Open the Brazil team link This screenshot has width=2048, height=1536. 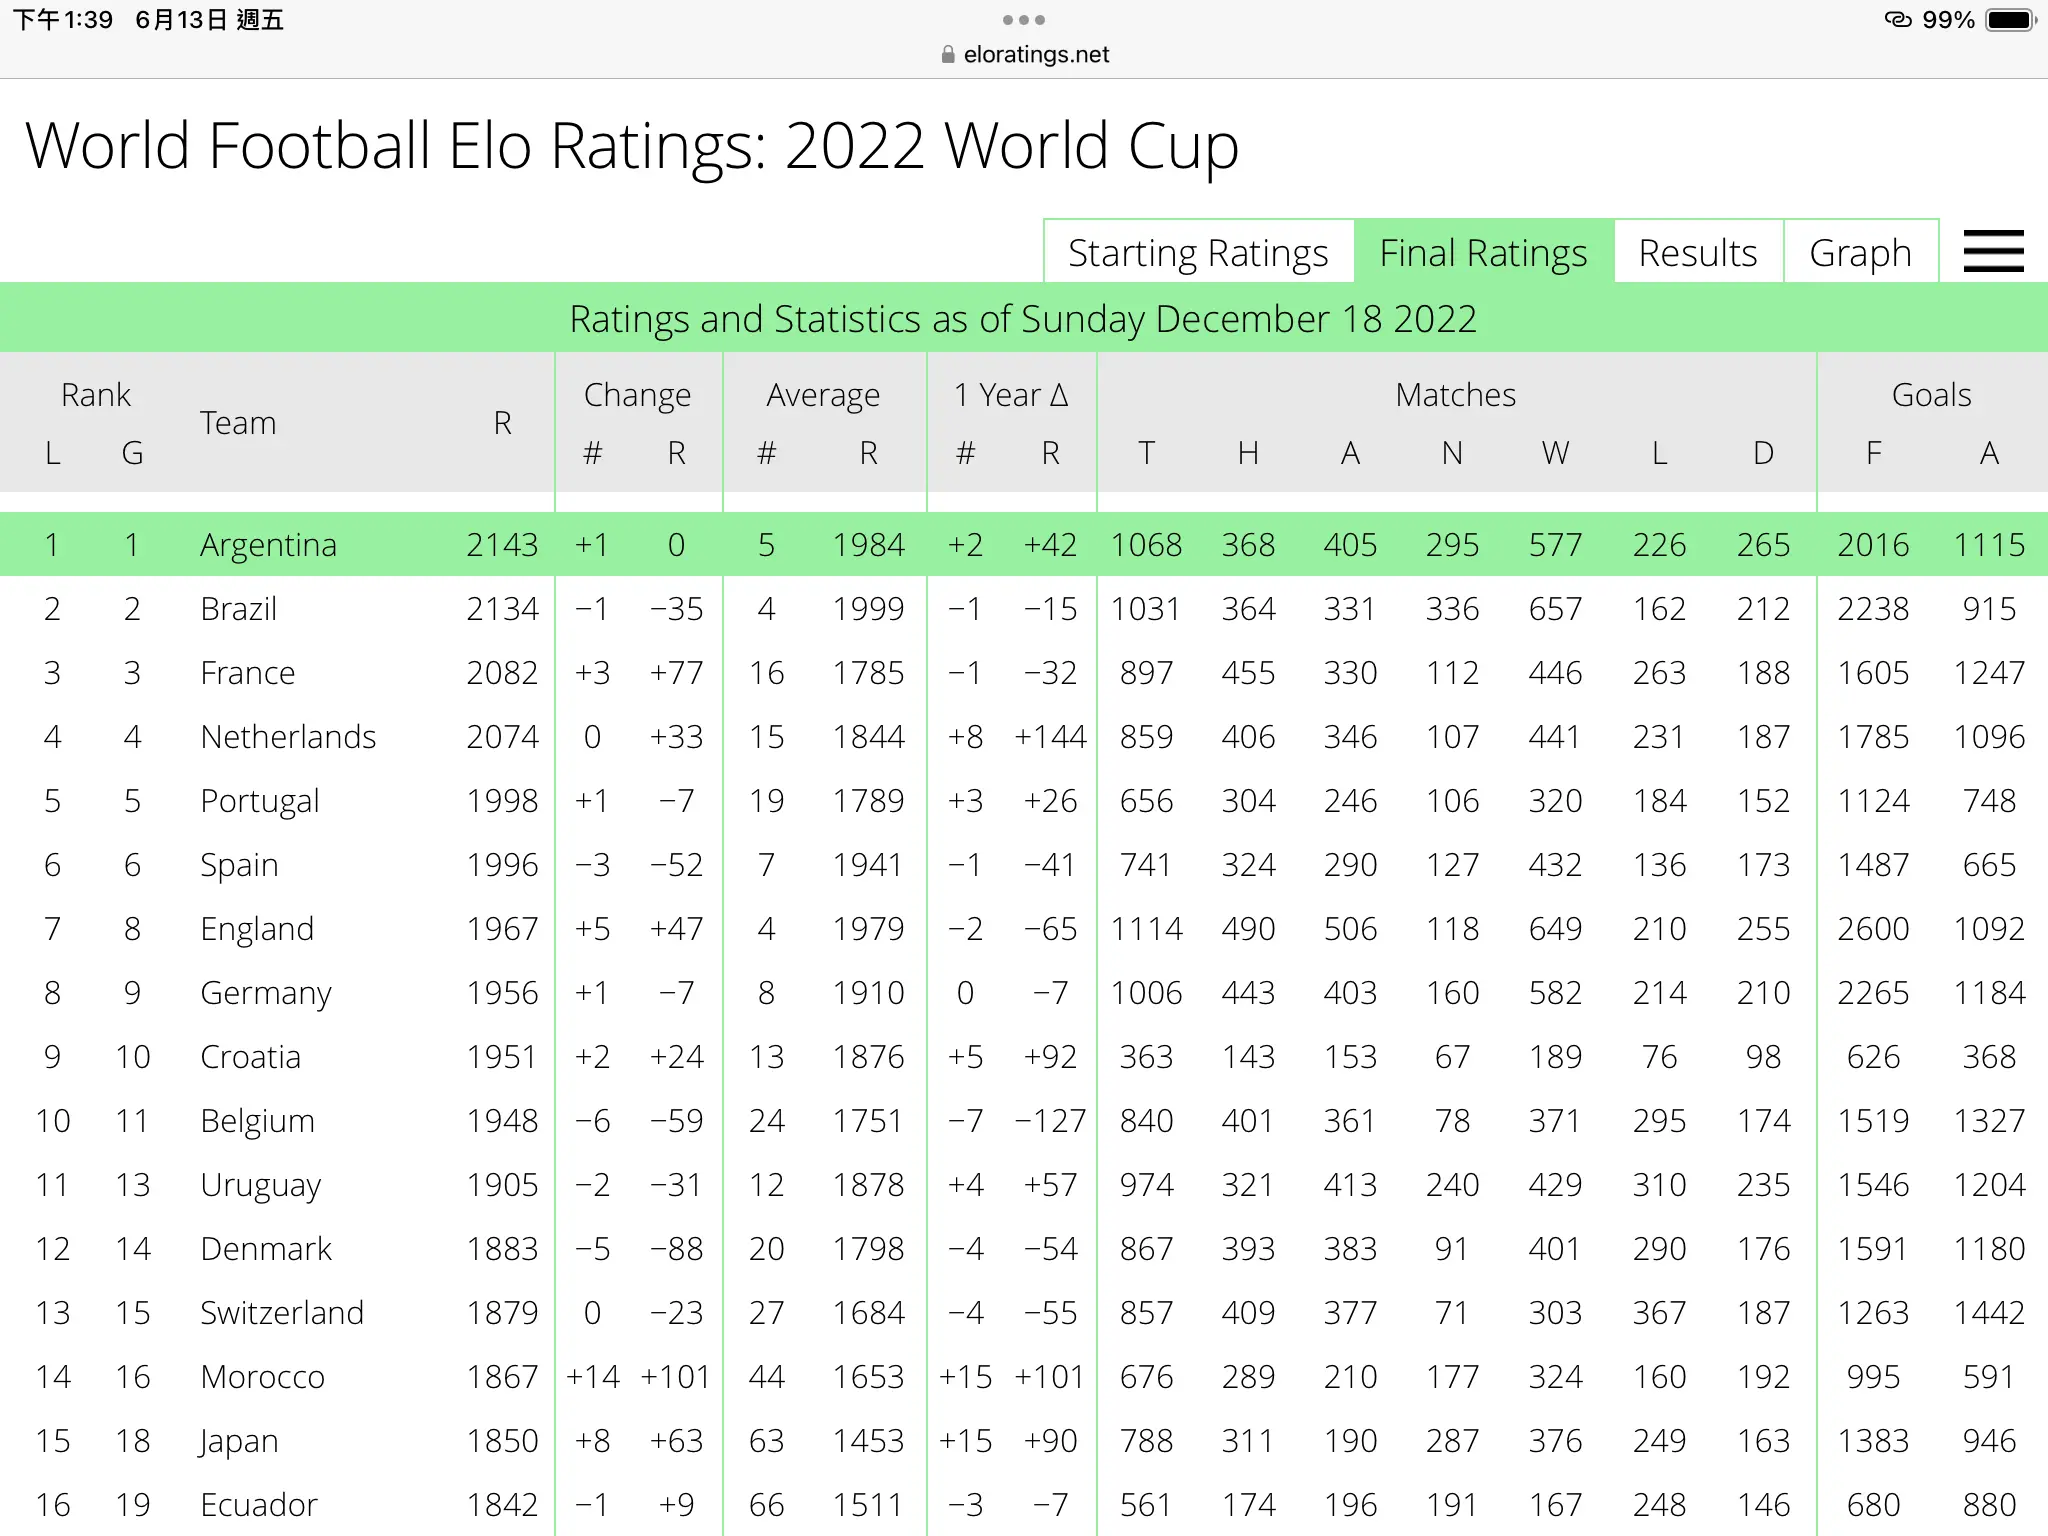point(238,609)
